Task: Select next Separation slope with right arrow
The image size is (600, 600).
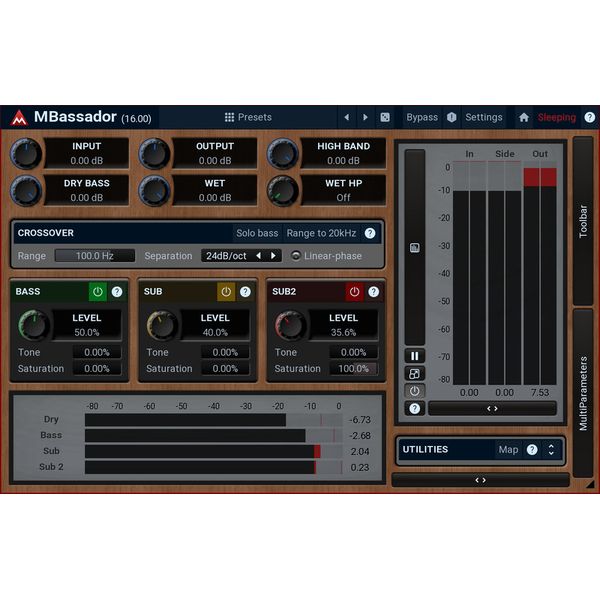Action: click(x=273, y=256)
